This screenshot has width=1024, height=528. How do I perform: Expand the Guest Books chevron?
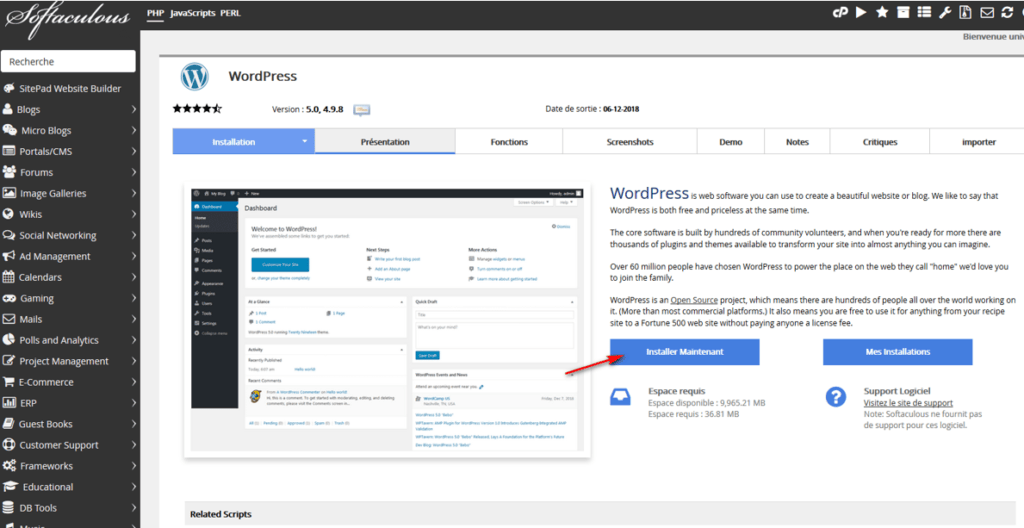(134, 423)
